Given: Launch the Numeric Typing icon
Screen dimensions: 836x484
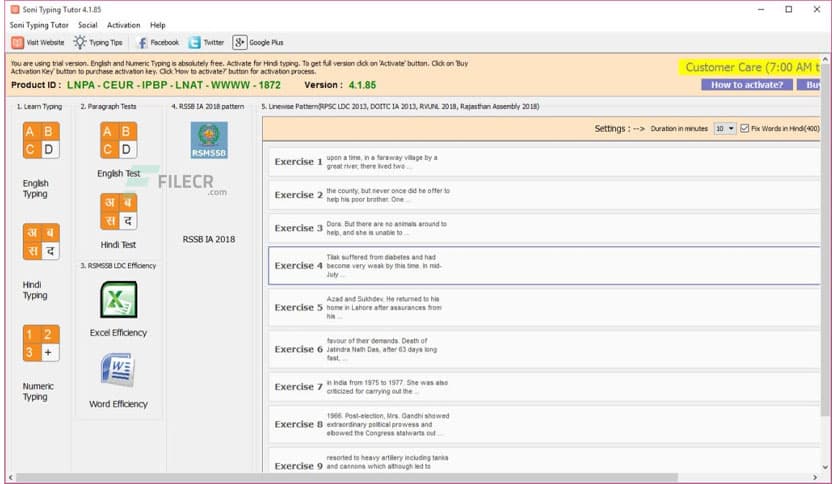Looking at the screenshot, I should (41, 343).
